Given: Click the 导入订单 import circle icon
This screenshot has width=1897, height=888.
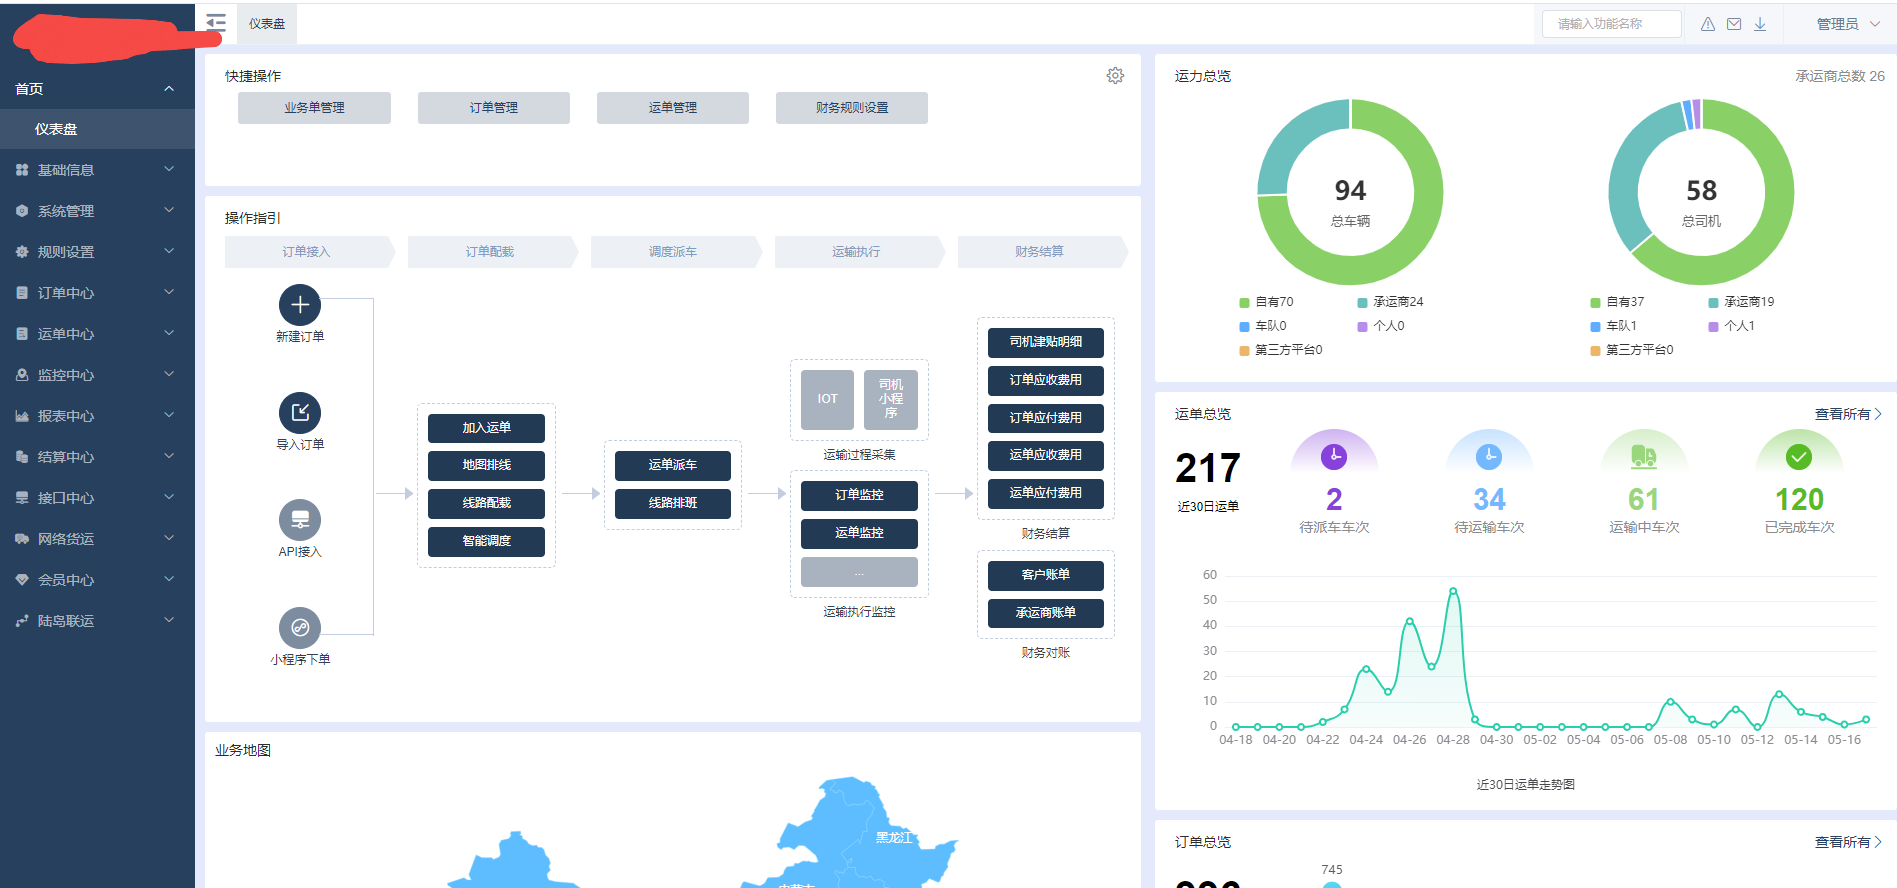Looking at the screenshot, I should (x=300, y=412).
